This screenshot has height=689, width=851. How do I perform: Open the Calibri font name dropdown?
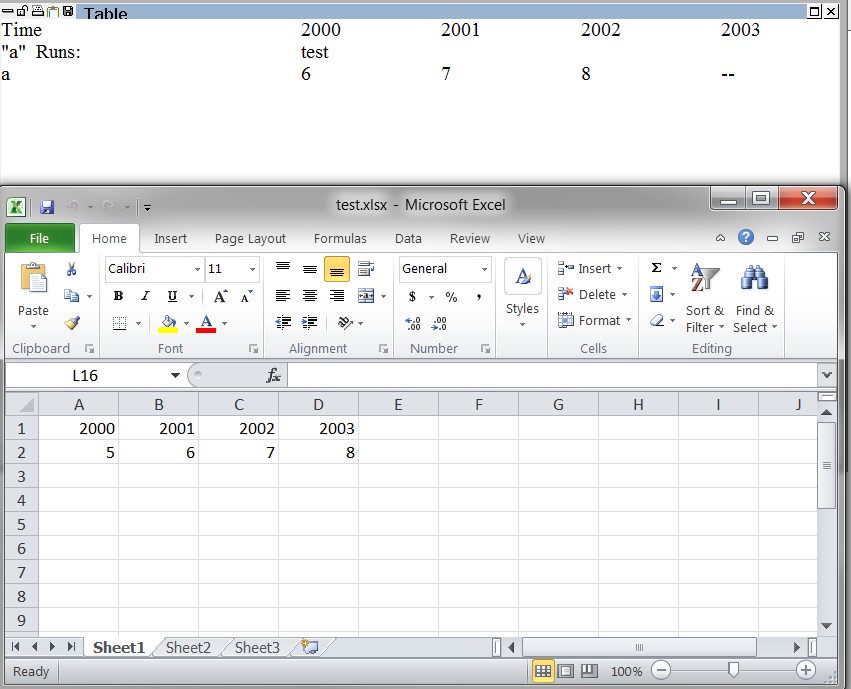(x=198, y=269)
